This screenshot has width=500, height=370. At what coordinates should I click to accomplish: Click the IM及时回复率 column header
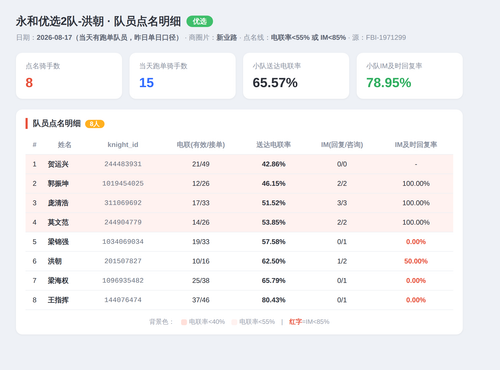point(416,145)
